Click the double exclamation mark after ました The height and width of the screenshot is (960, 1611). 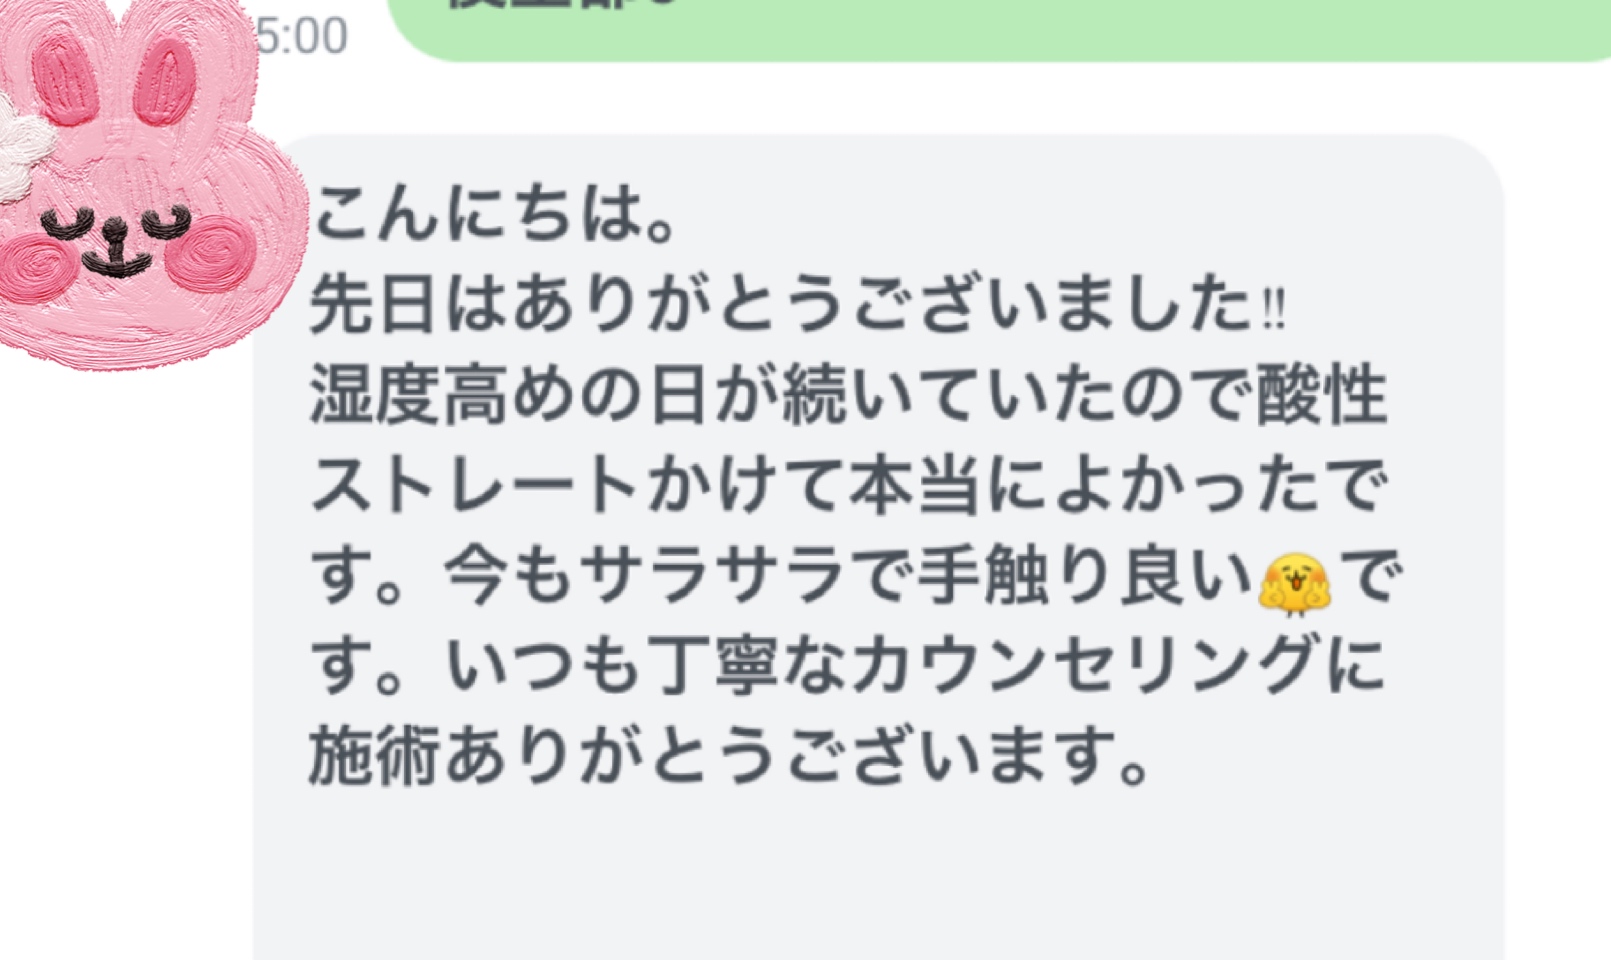tap(1273, 307)
